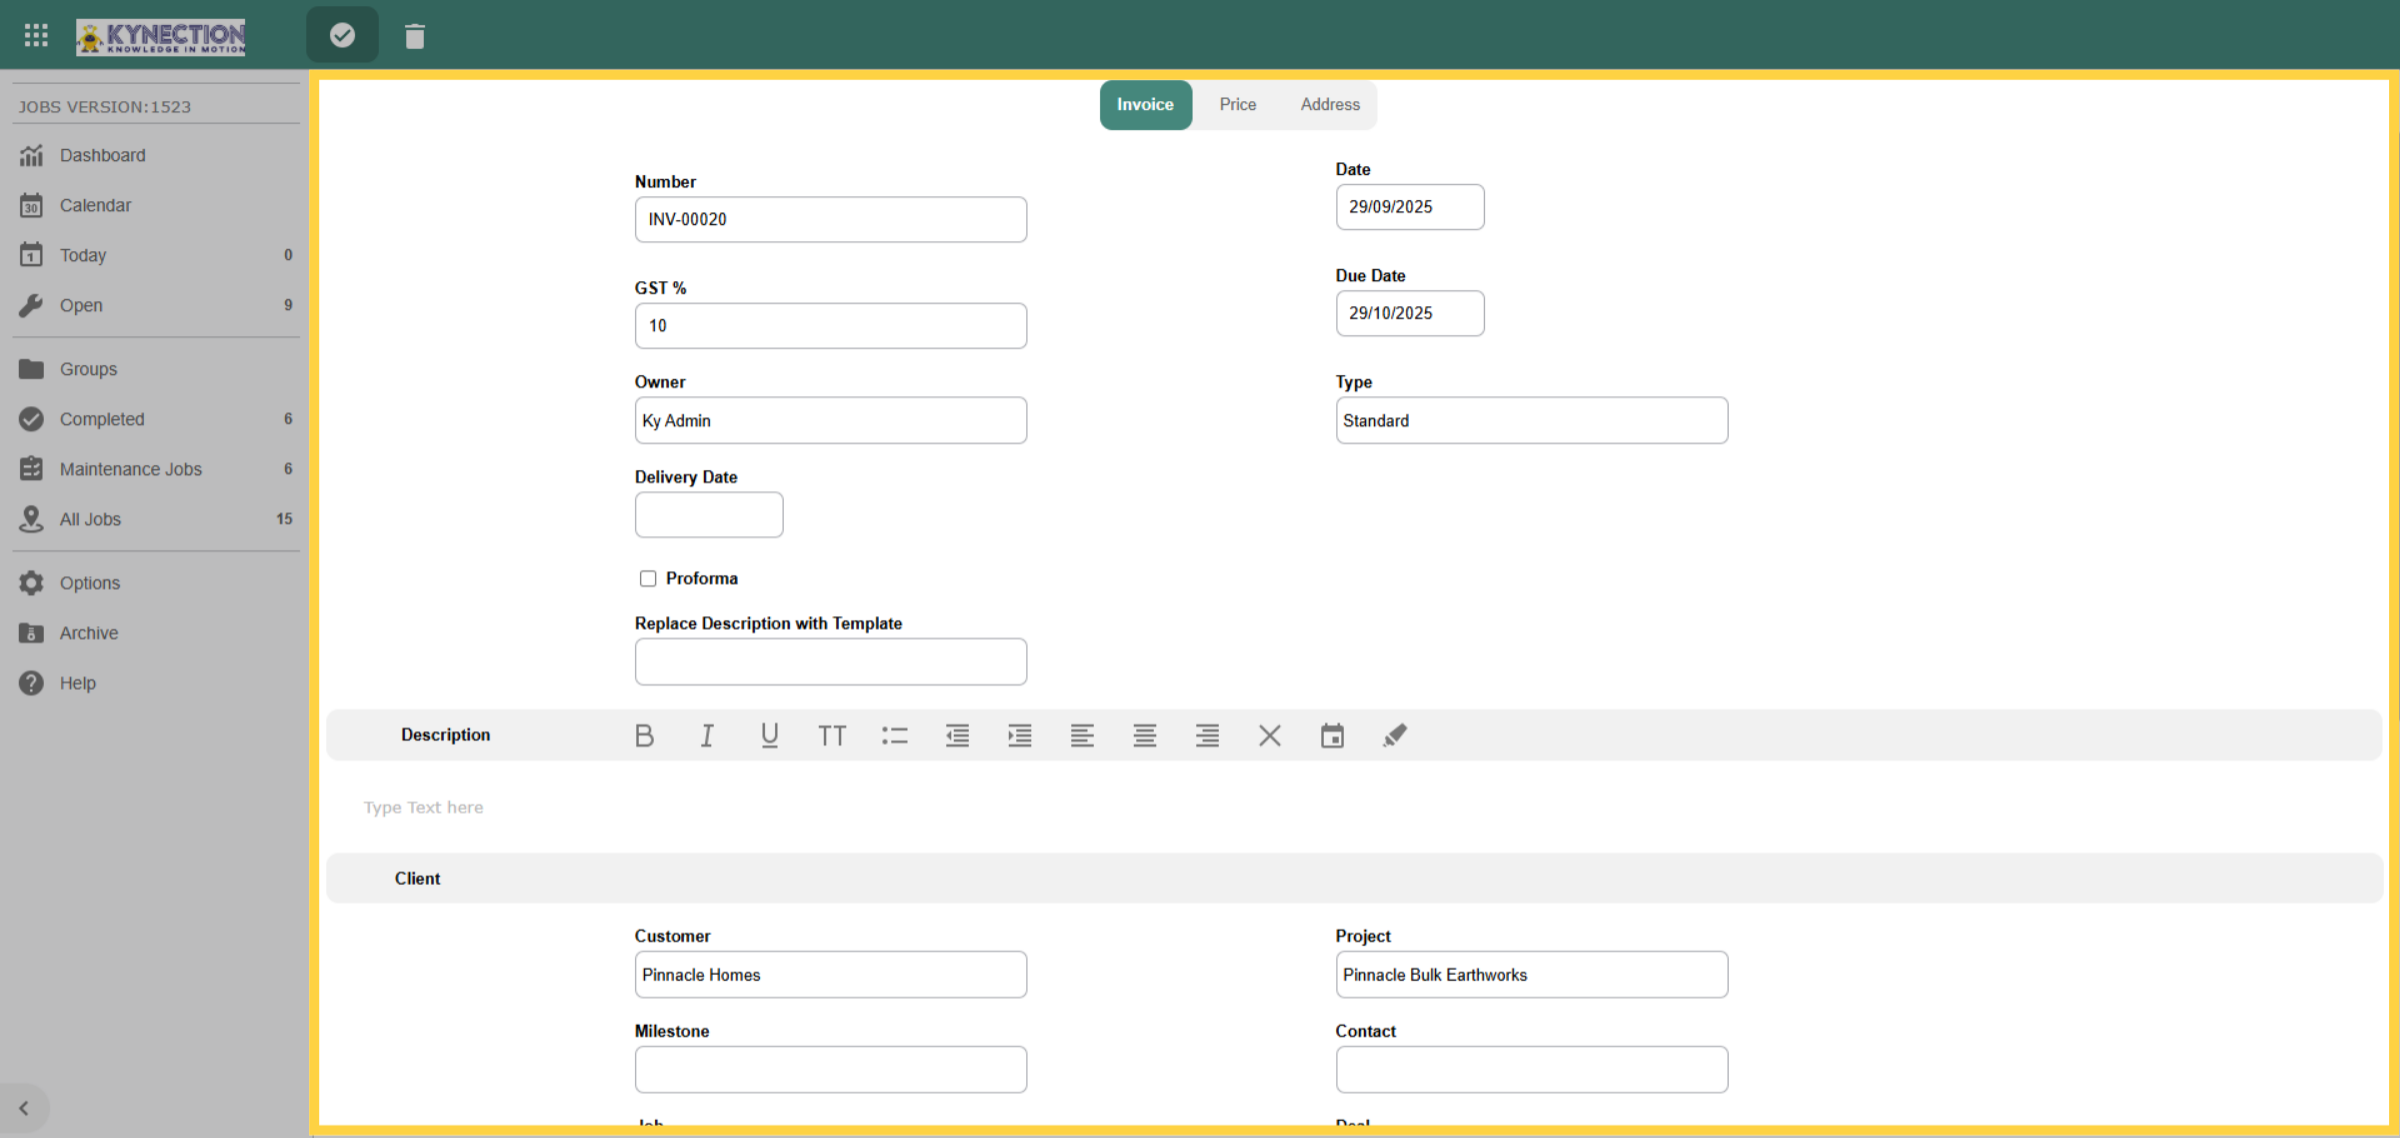Select the highlighter marker tool
This screenshot has height=1138, width=2400.
click(1395, 736)
